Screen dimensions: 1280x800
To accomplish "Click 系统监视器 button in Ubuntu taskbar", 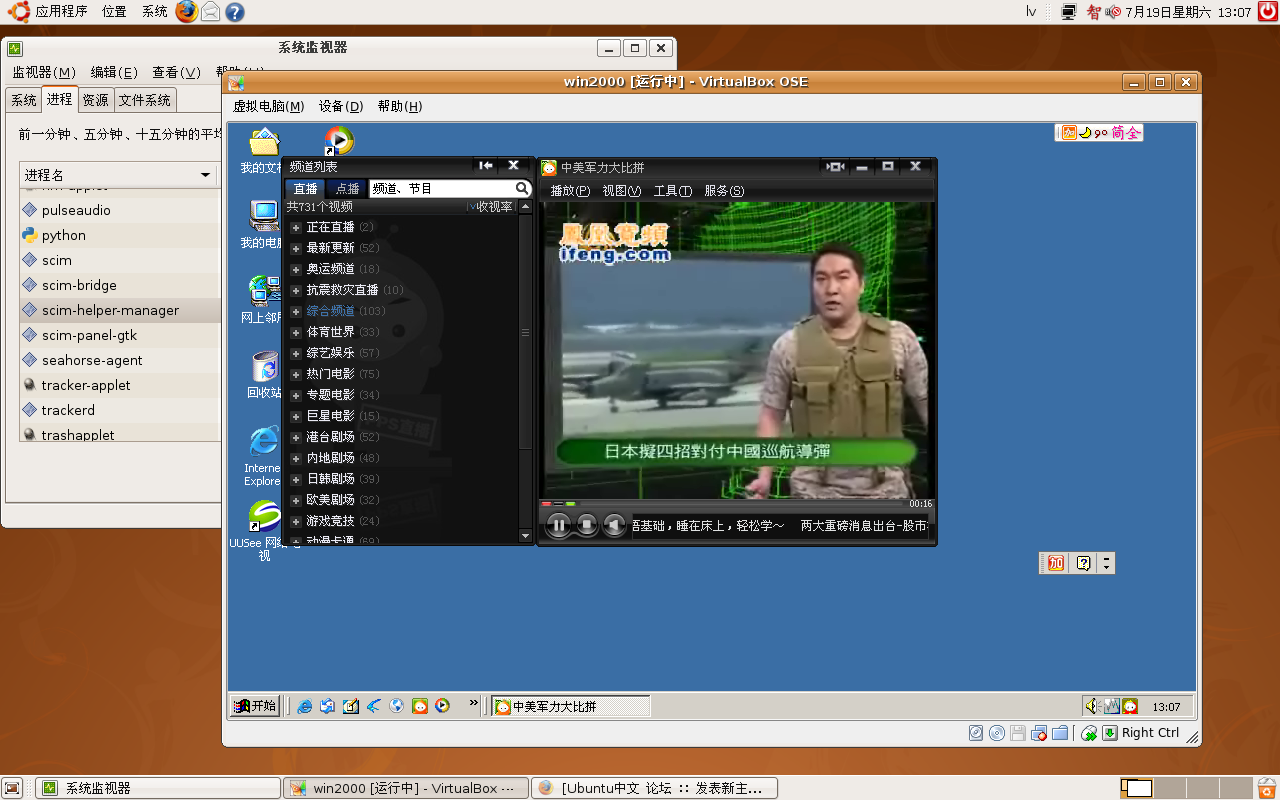I will 158,788.
